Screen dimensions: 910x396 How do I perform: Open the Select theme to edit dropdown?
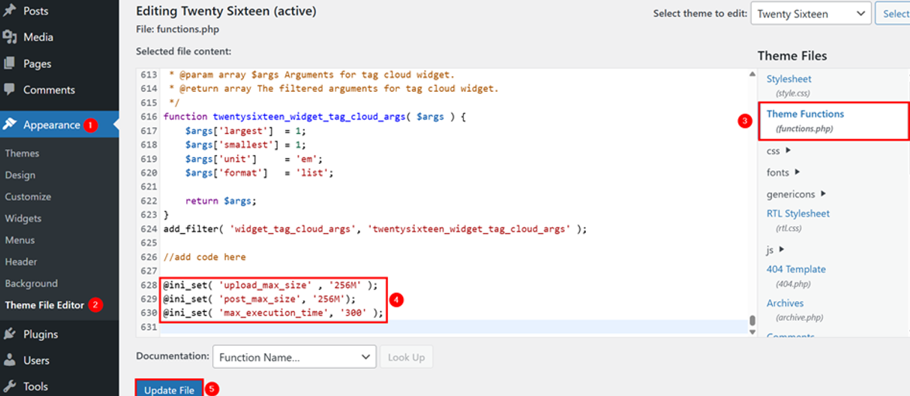[811, 13]
